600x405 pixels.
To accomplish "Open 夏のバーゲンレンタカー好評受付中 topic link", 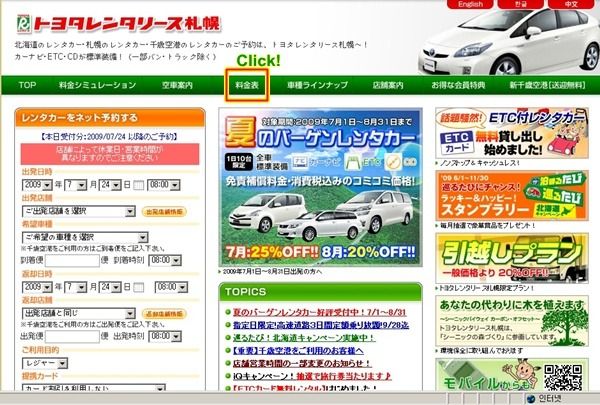I will click(320, 312).
